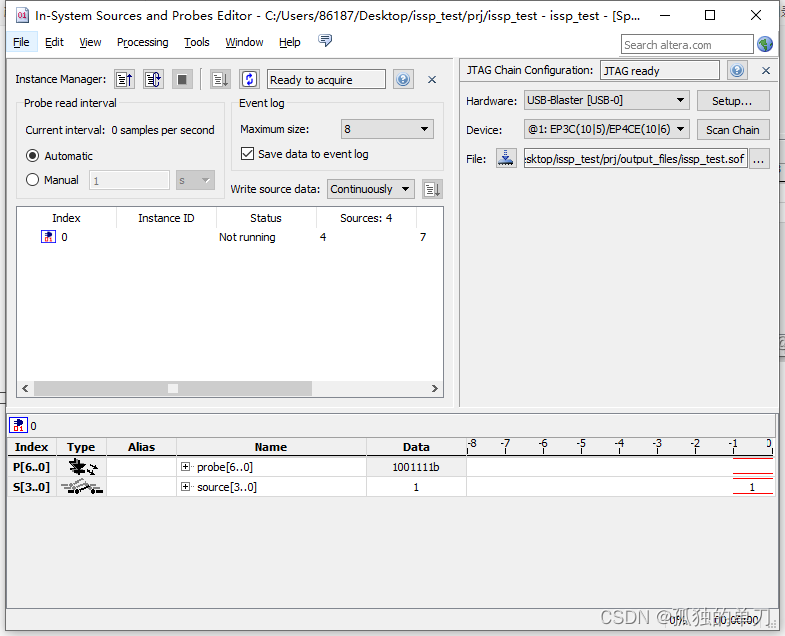Screen dimensions: 785x636
Task: Click the file browse ... button
Action: [x=759, y=159]
